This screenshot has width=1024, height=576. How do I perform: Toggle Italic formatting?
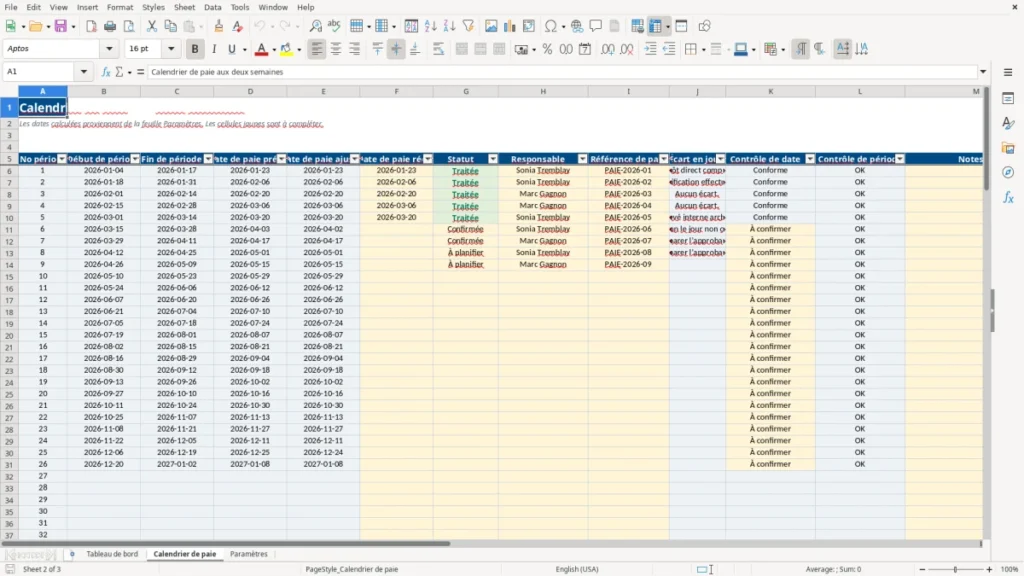pos(214,49)
